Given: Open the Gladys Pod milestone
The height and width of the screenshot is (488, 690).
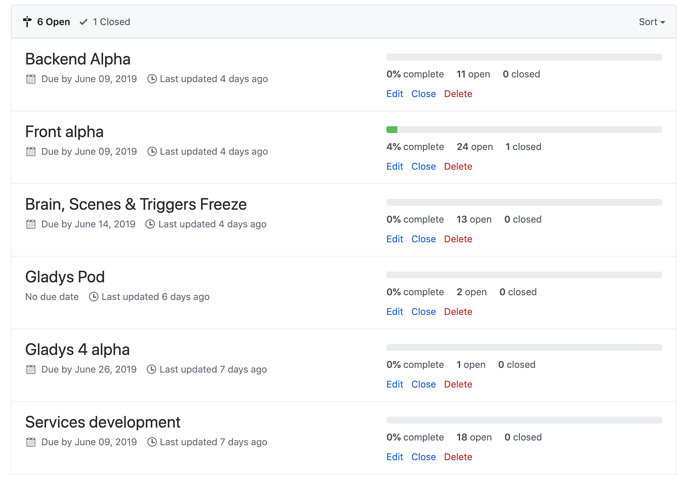Looking at the screenshot, I should [65, 277].
